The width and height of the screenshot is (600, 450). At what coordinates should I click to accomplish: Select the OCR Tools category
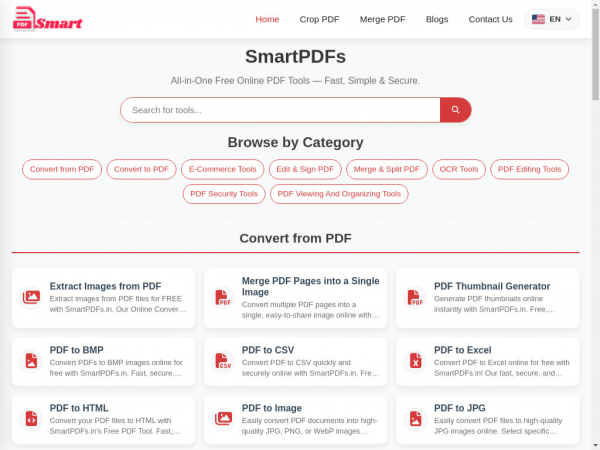pyautogui.click(x=459, y=169)
